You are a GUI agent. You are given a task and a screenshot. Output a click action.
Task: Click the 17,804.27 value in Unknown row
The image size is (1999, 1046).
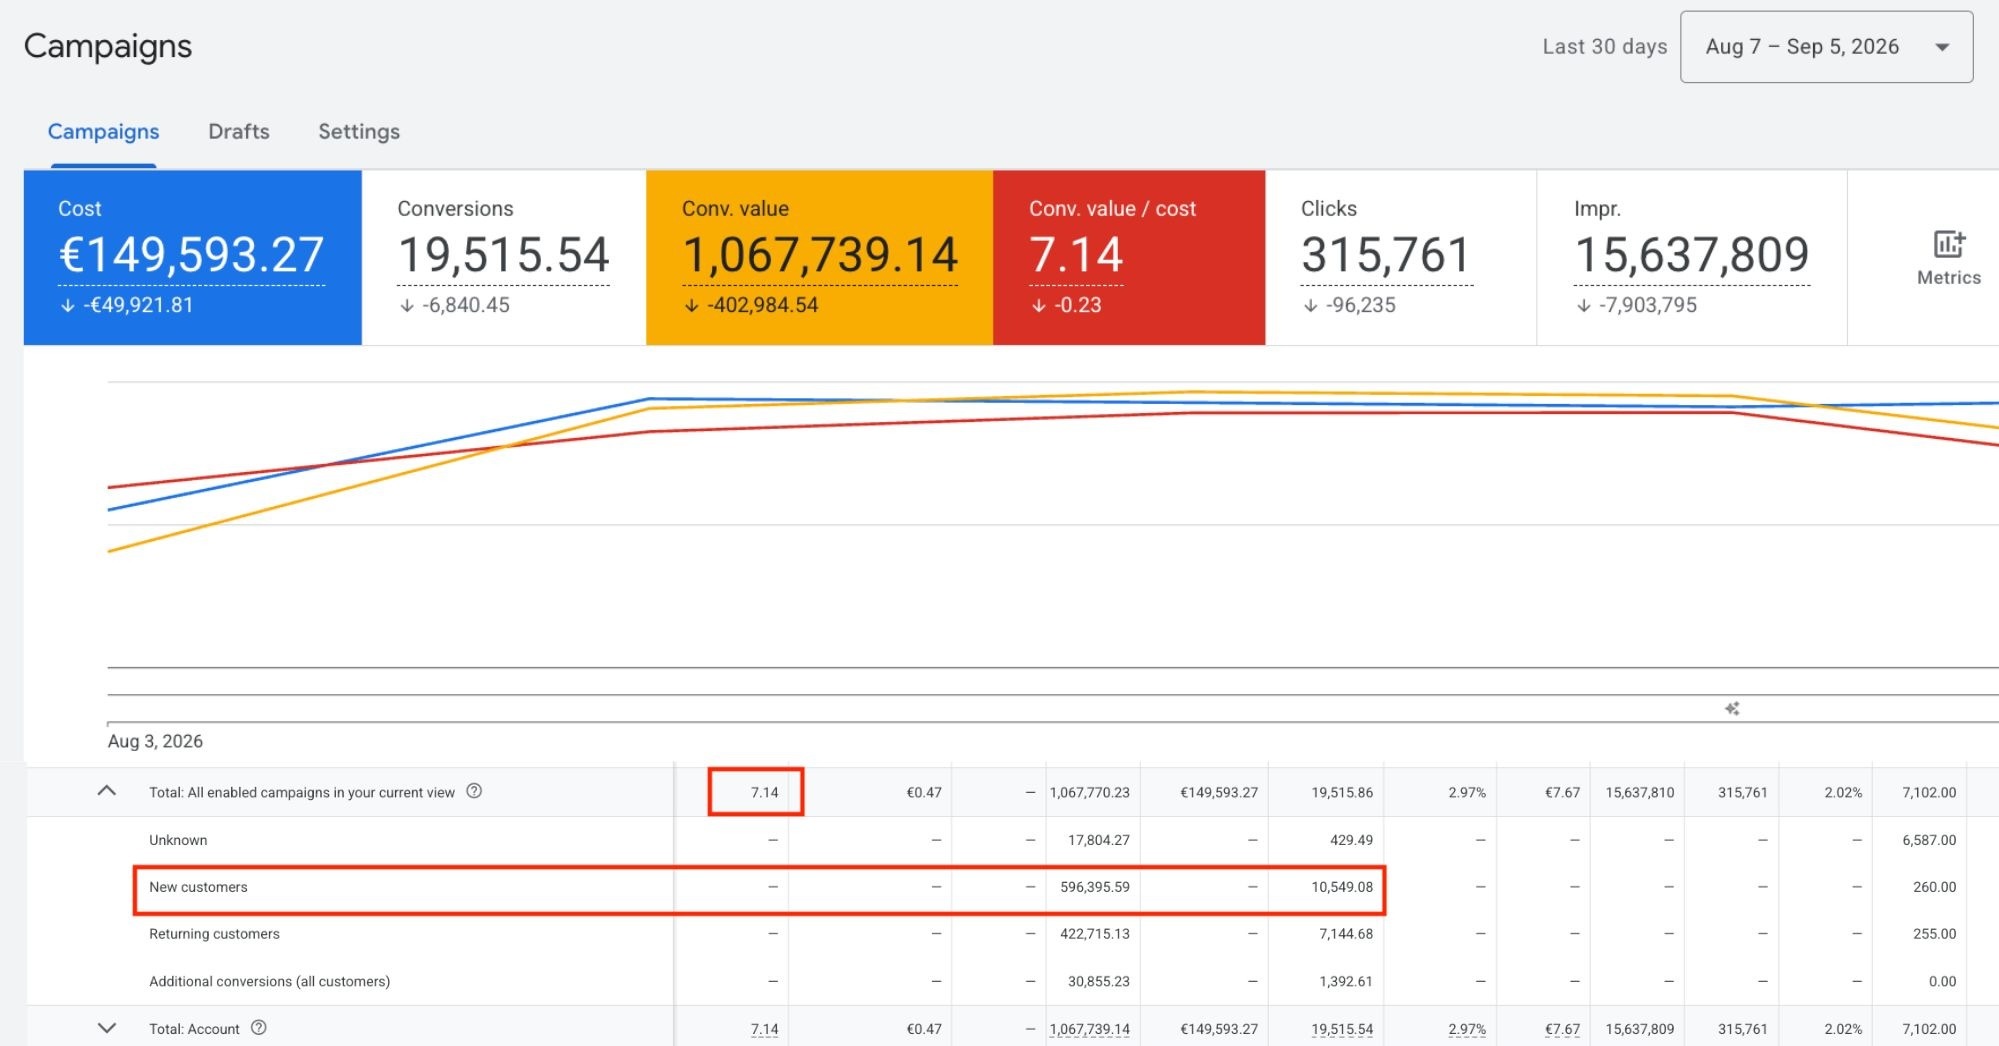click(1098, 840)
